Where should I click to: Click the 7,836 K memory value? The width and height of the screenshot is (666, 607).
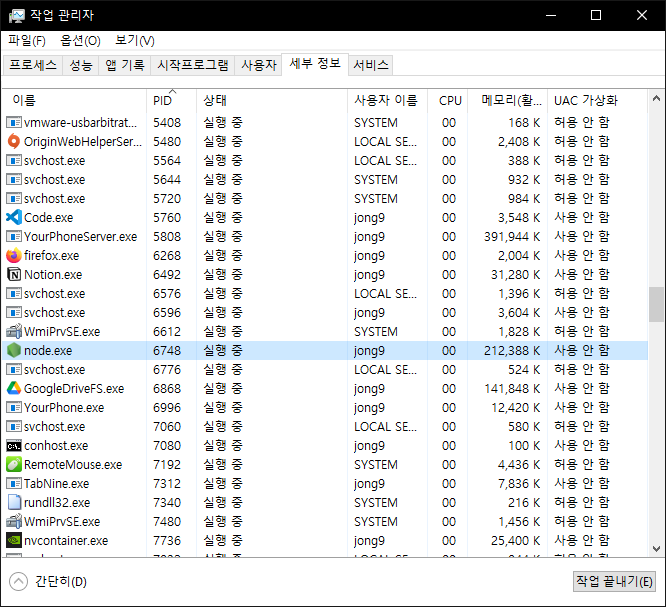[519, 484]
